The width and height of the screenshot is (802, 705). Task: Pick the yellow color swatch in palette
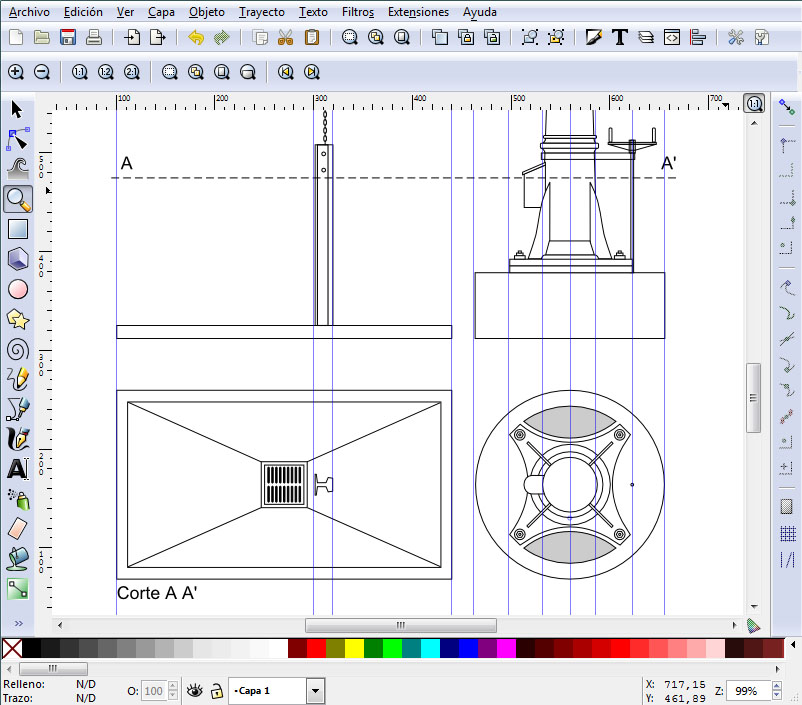tap(354, 649)
